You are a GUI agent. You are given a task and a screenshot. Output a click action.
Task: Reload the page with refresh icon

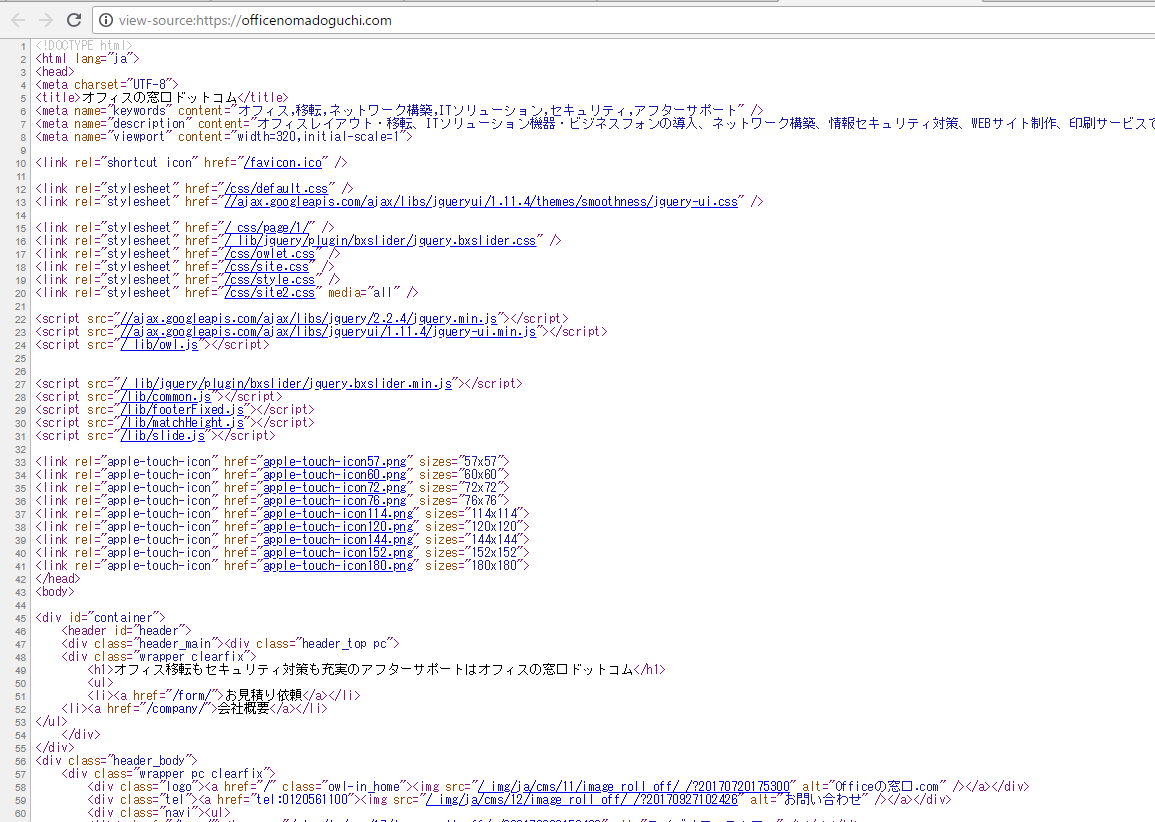[74, 20]
